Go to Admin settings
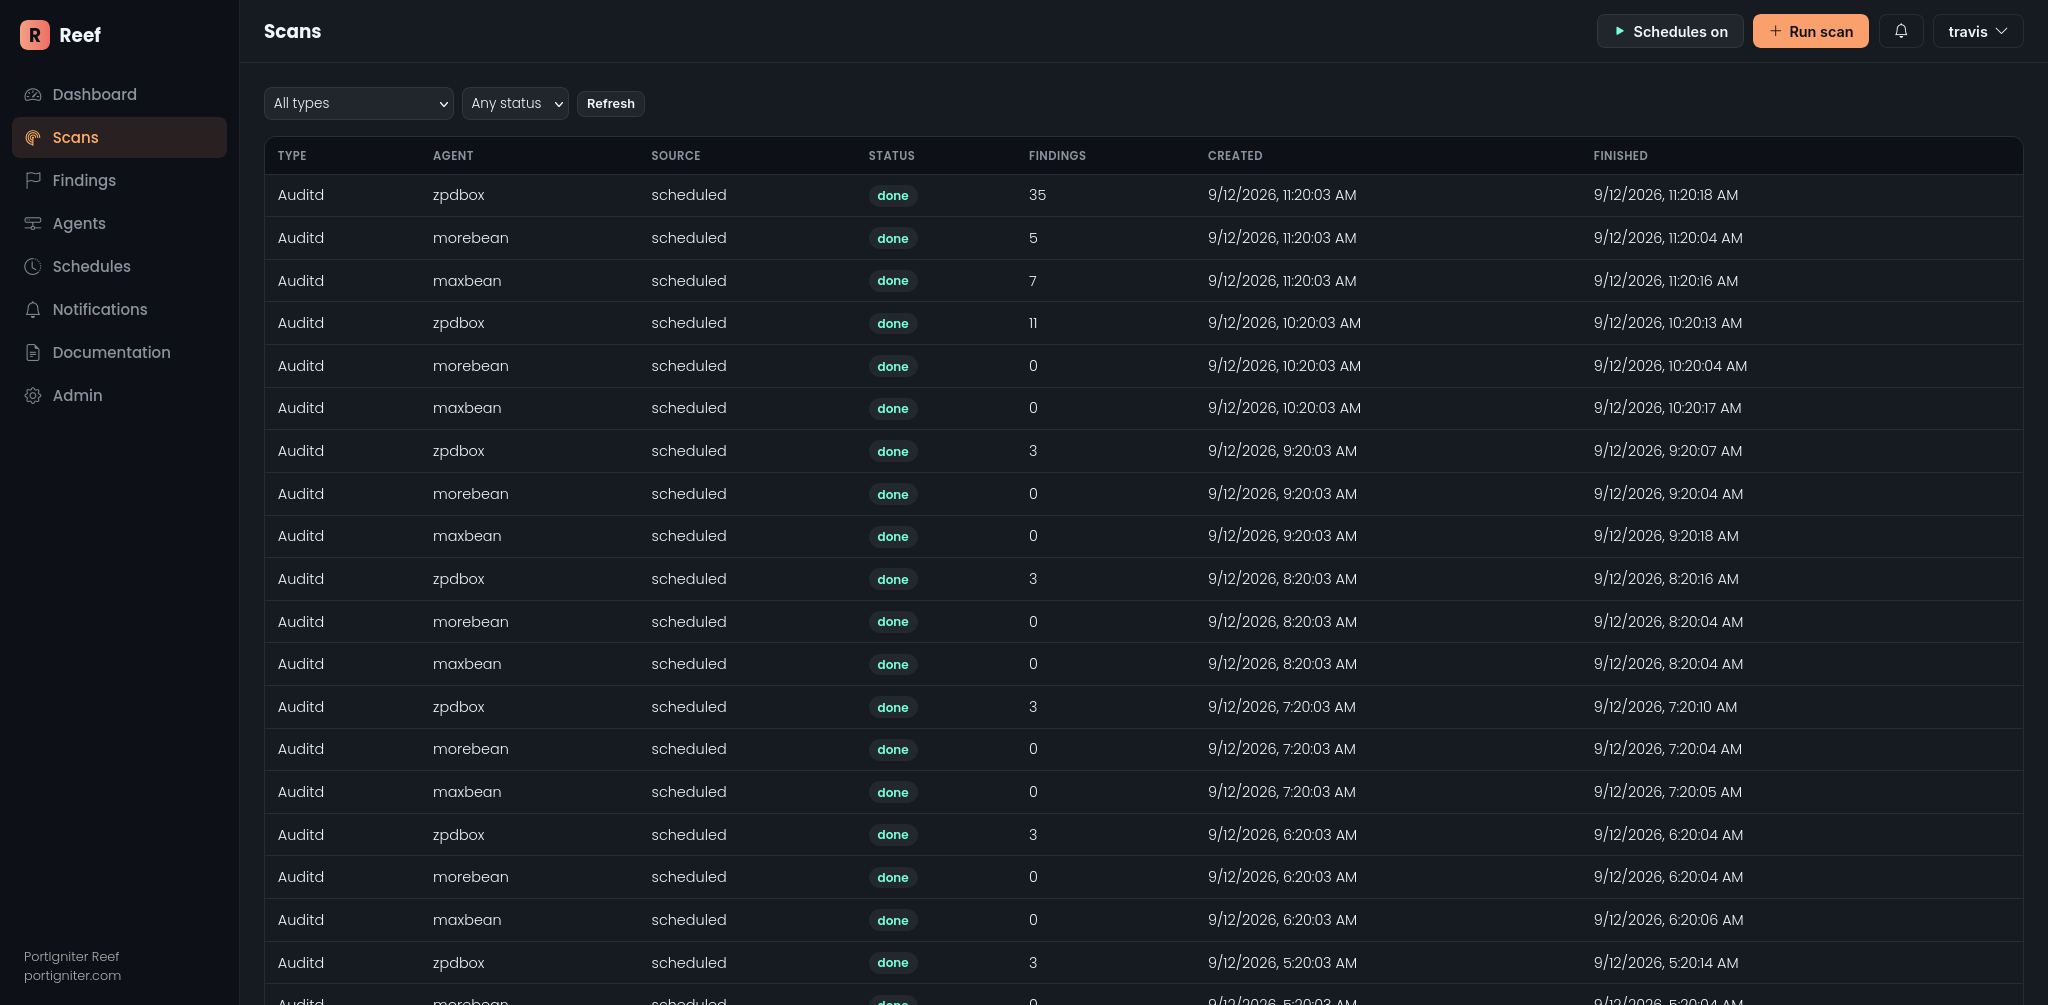This screenshot has height=1005, width=2048. click(119, 396)
